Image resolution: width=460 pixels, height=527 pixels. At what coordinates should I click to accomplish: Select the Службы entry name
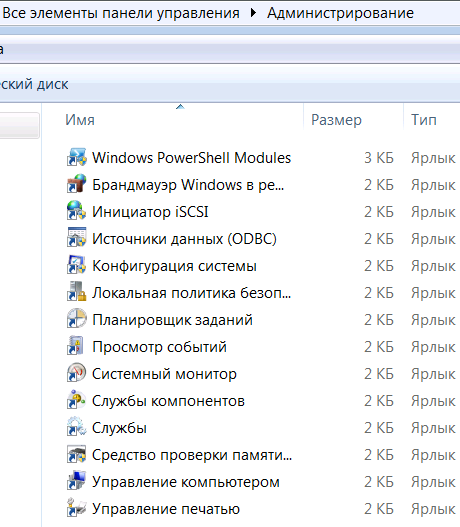[119, 428]
